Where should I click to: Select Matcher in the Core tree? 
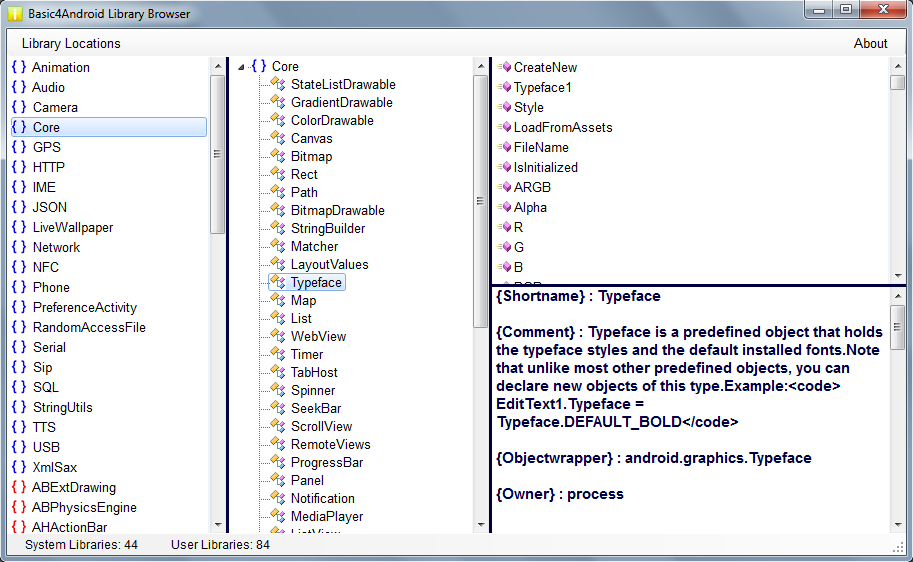(x=314, y=246)
